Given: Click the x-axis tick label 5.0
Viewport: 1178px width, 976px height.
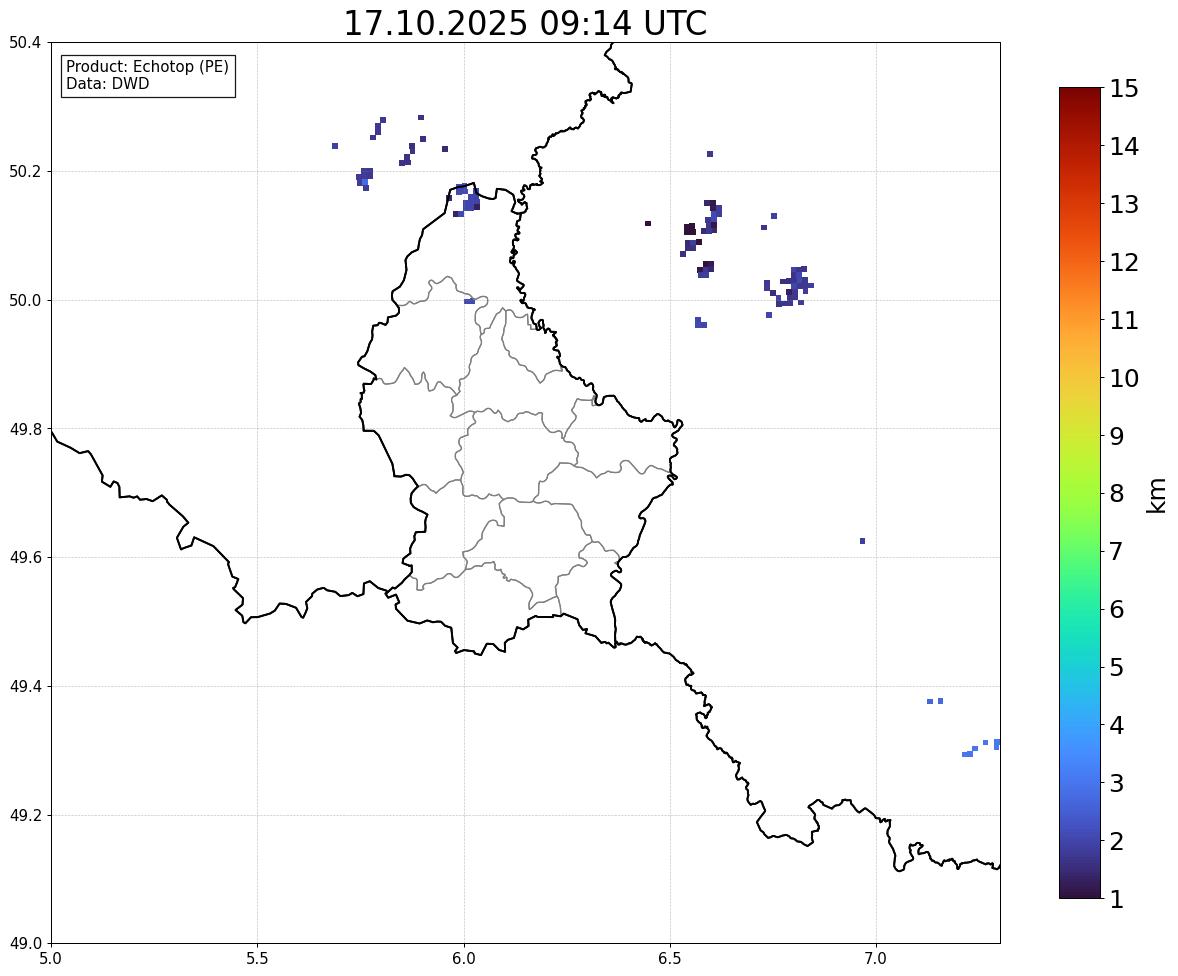Looking at the screenshot, I should pos(51,959).
